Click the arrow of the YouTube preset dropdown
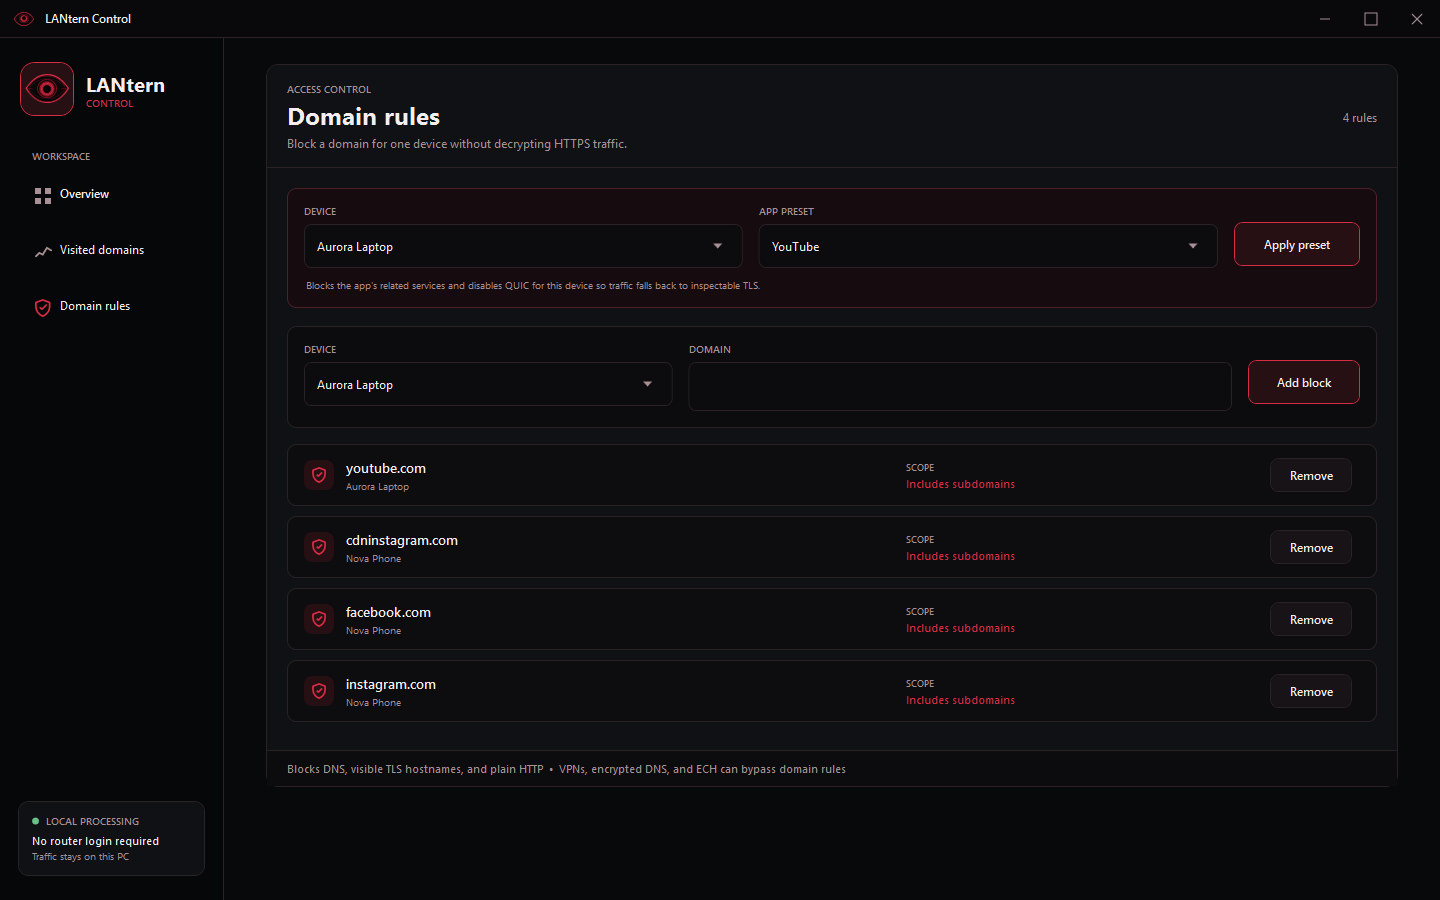Viewport: 1440px width, 900px height. click(x=1193, y=246)
